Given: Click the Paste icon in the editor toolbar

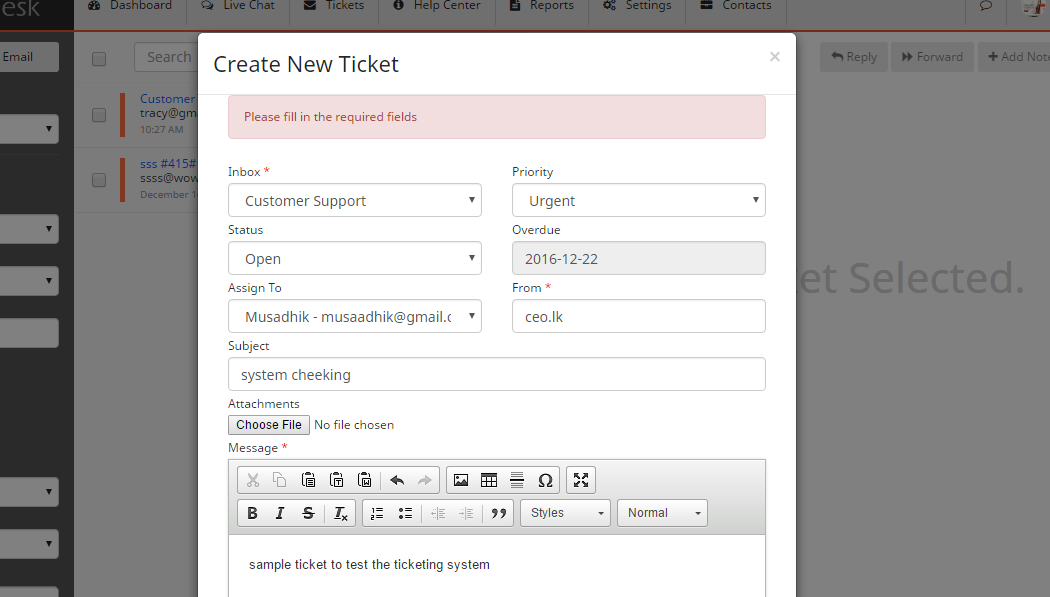Looking at the screenshot, I should coord(308,480).
